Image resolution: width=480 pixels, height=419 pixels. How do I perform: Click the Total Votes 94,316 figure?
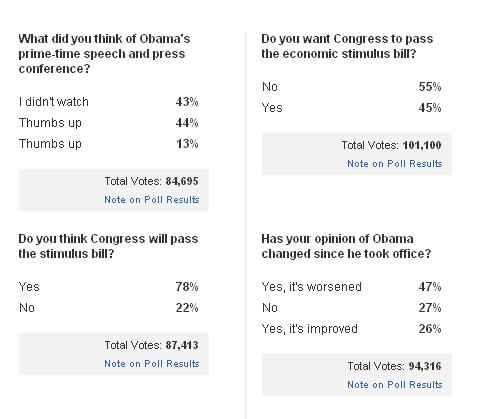click(x=425, y=366)
